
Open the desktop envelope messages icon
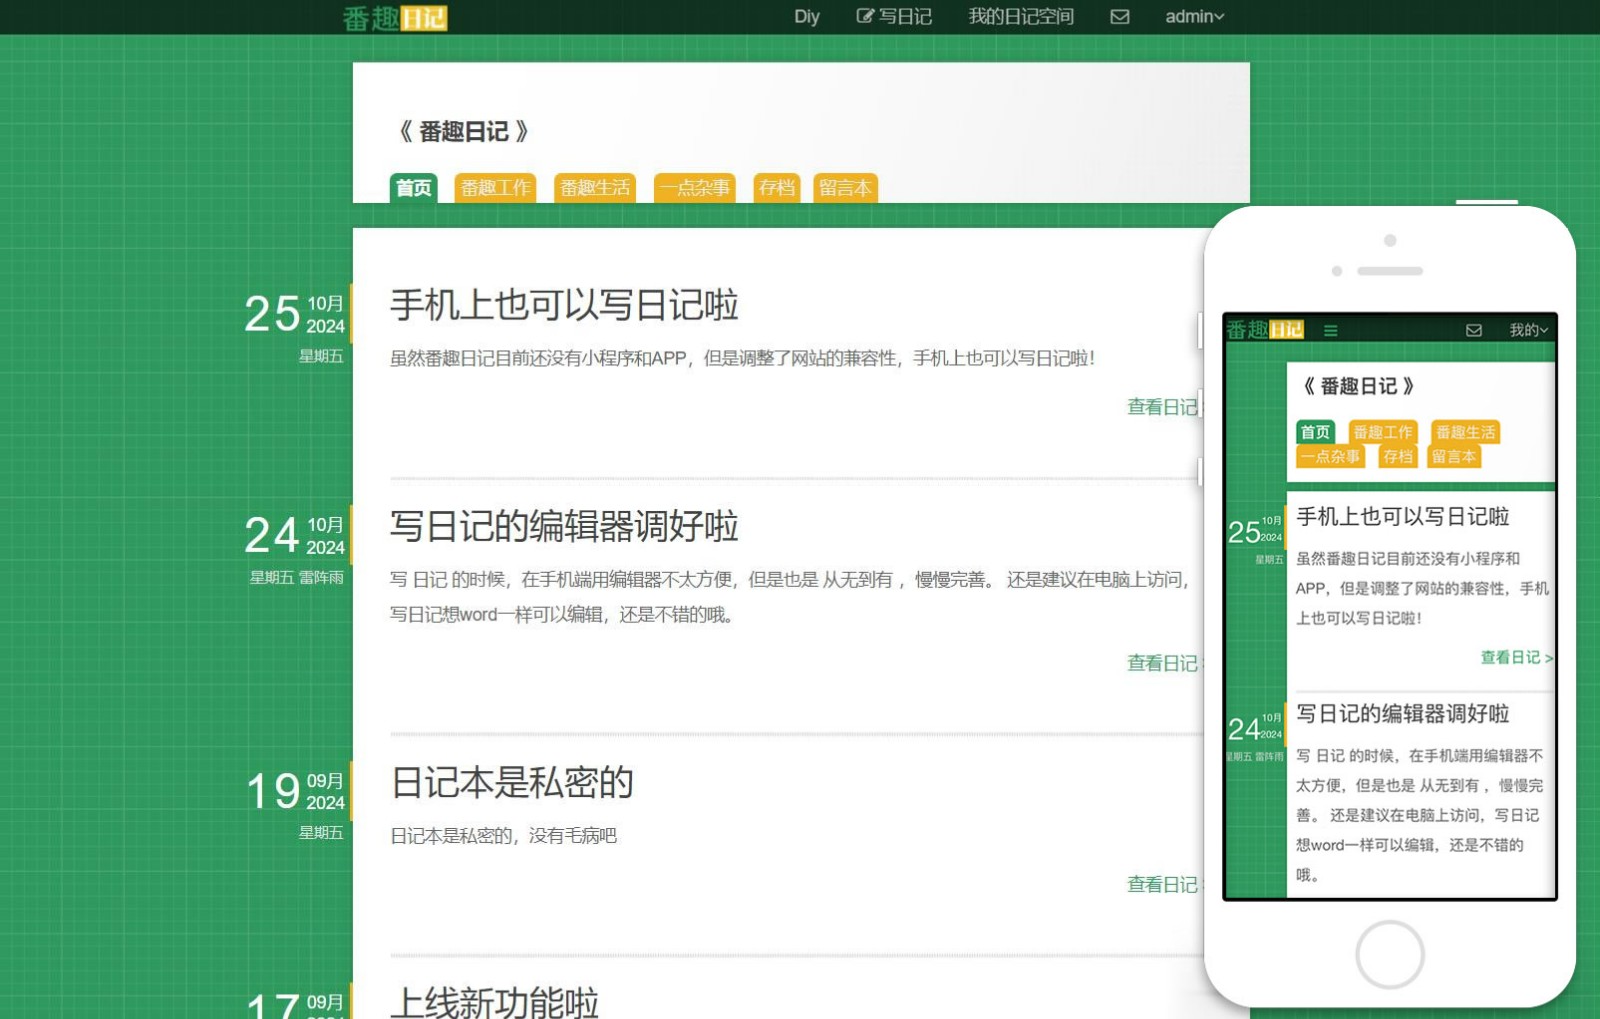click(x=1120, y=17)
